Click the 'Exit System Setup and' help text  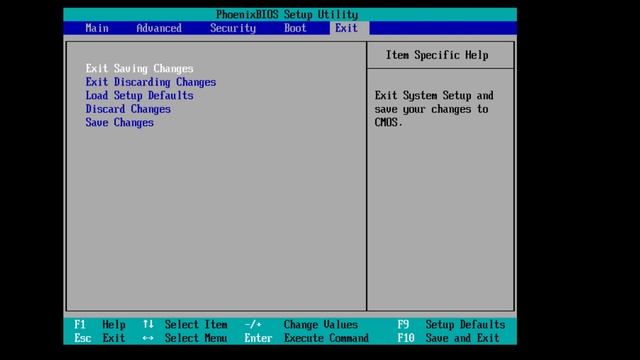pyautogui.click(x=434, y=96)
